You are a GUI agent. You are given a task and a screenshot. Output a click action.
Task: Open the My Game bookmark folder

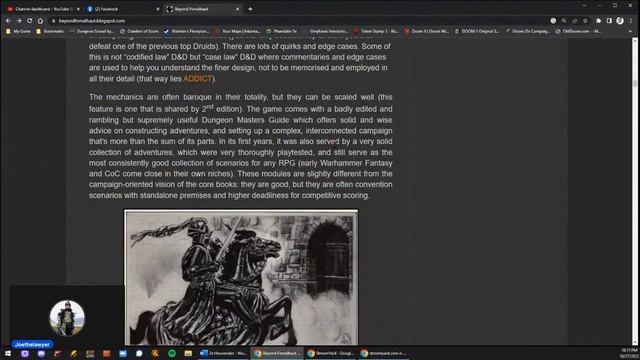pyautogui.click(x=18, y=31)
